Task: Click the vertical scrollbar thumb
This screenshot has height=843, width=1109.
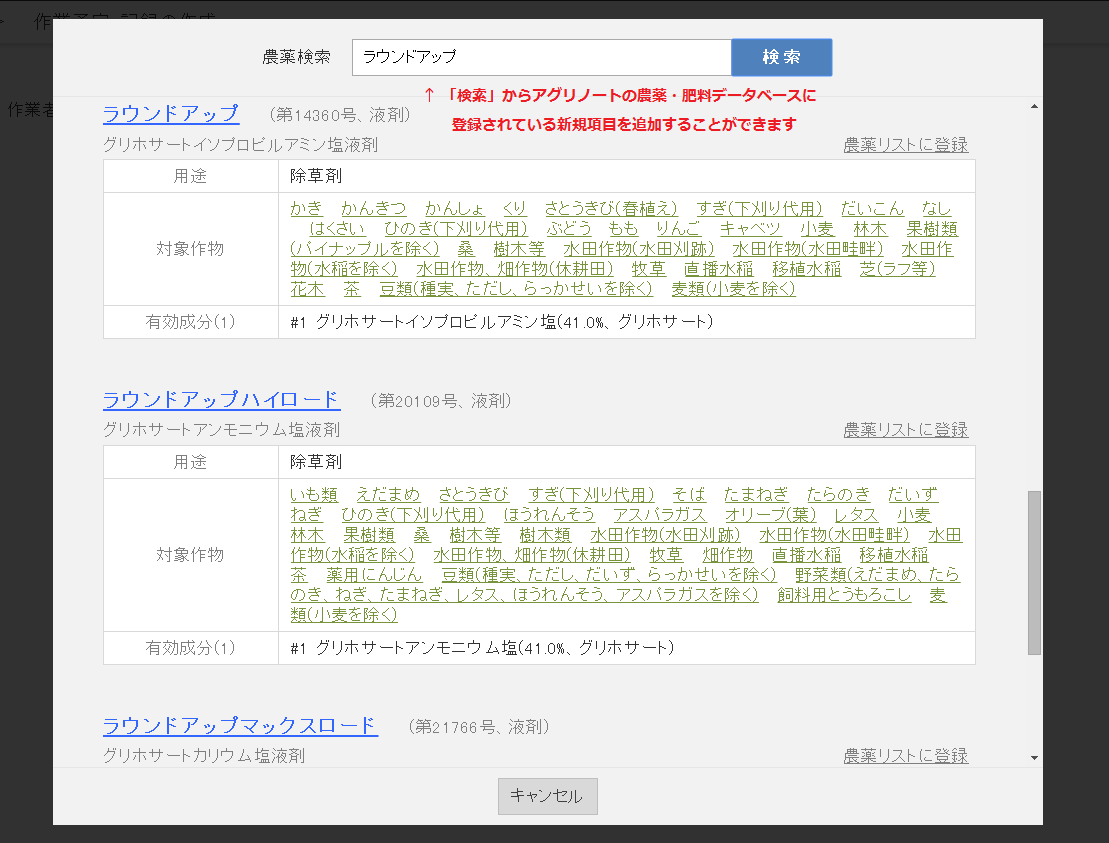Action: click(x=1034, y=573)
